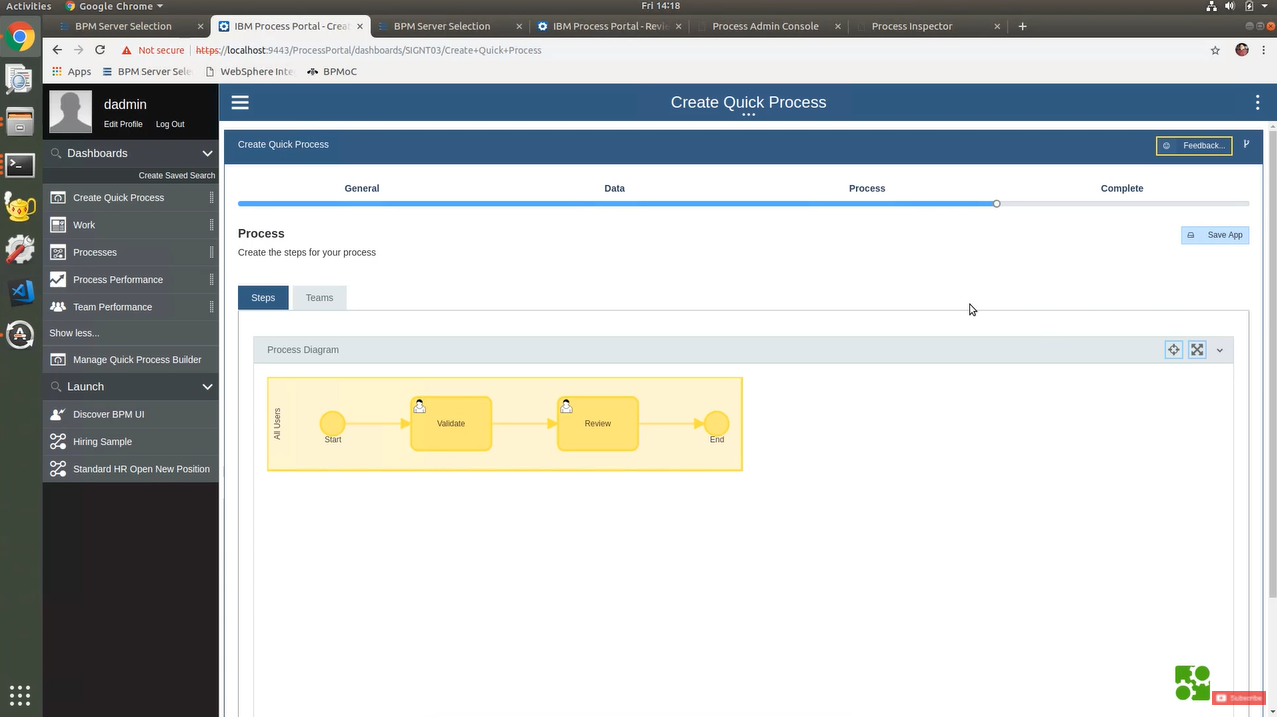Click the Log Out link

click(170, 124)
